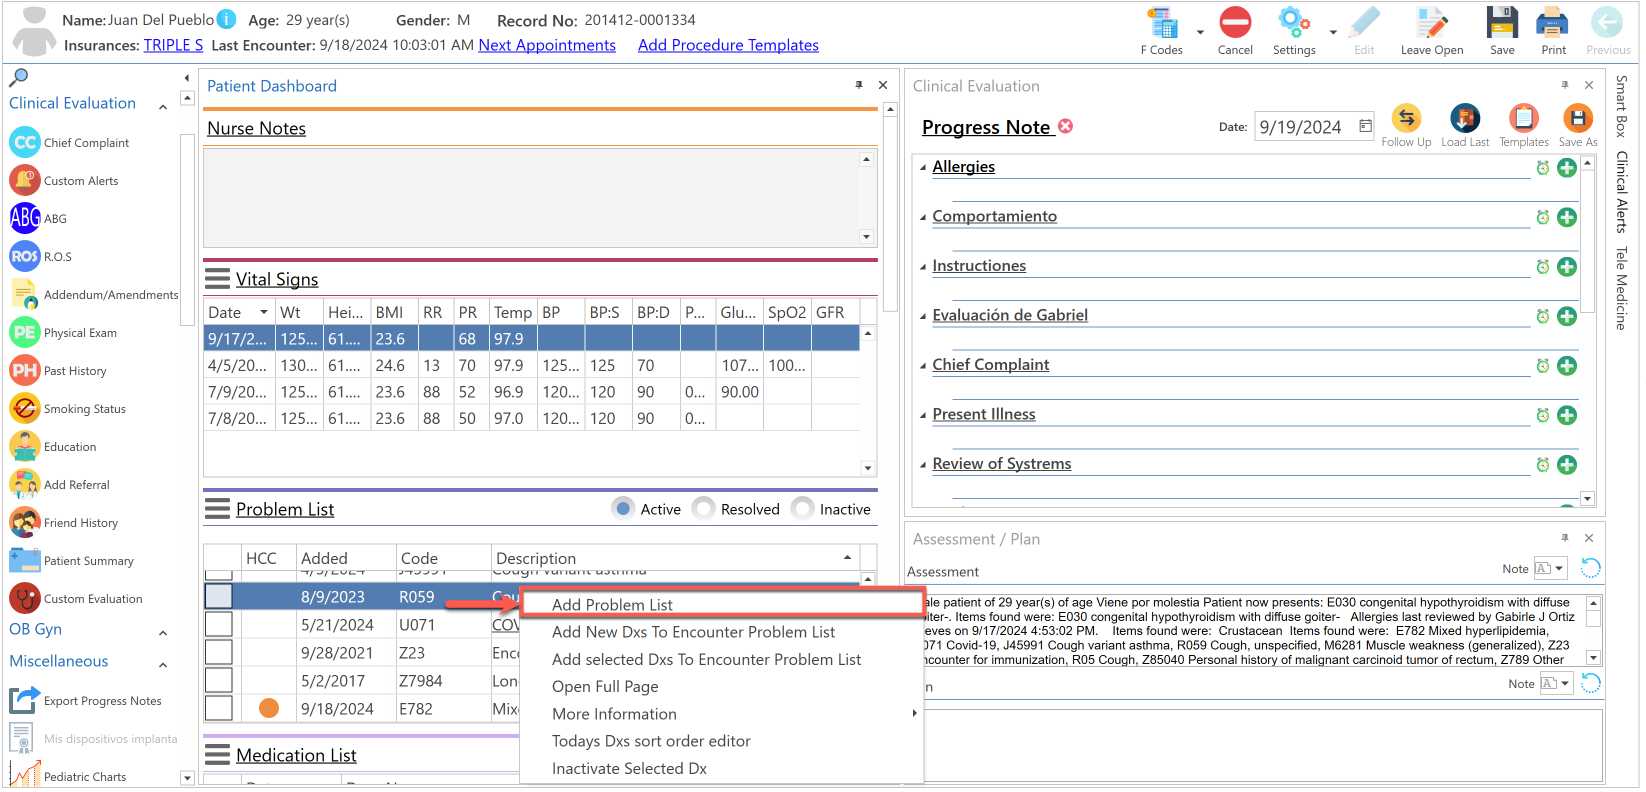
Task: Check the box for code U071 row
Action: tap(219, 625)
